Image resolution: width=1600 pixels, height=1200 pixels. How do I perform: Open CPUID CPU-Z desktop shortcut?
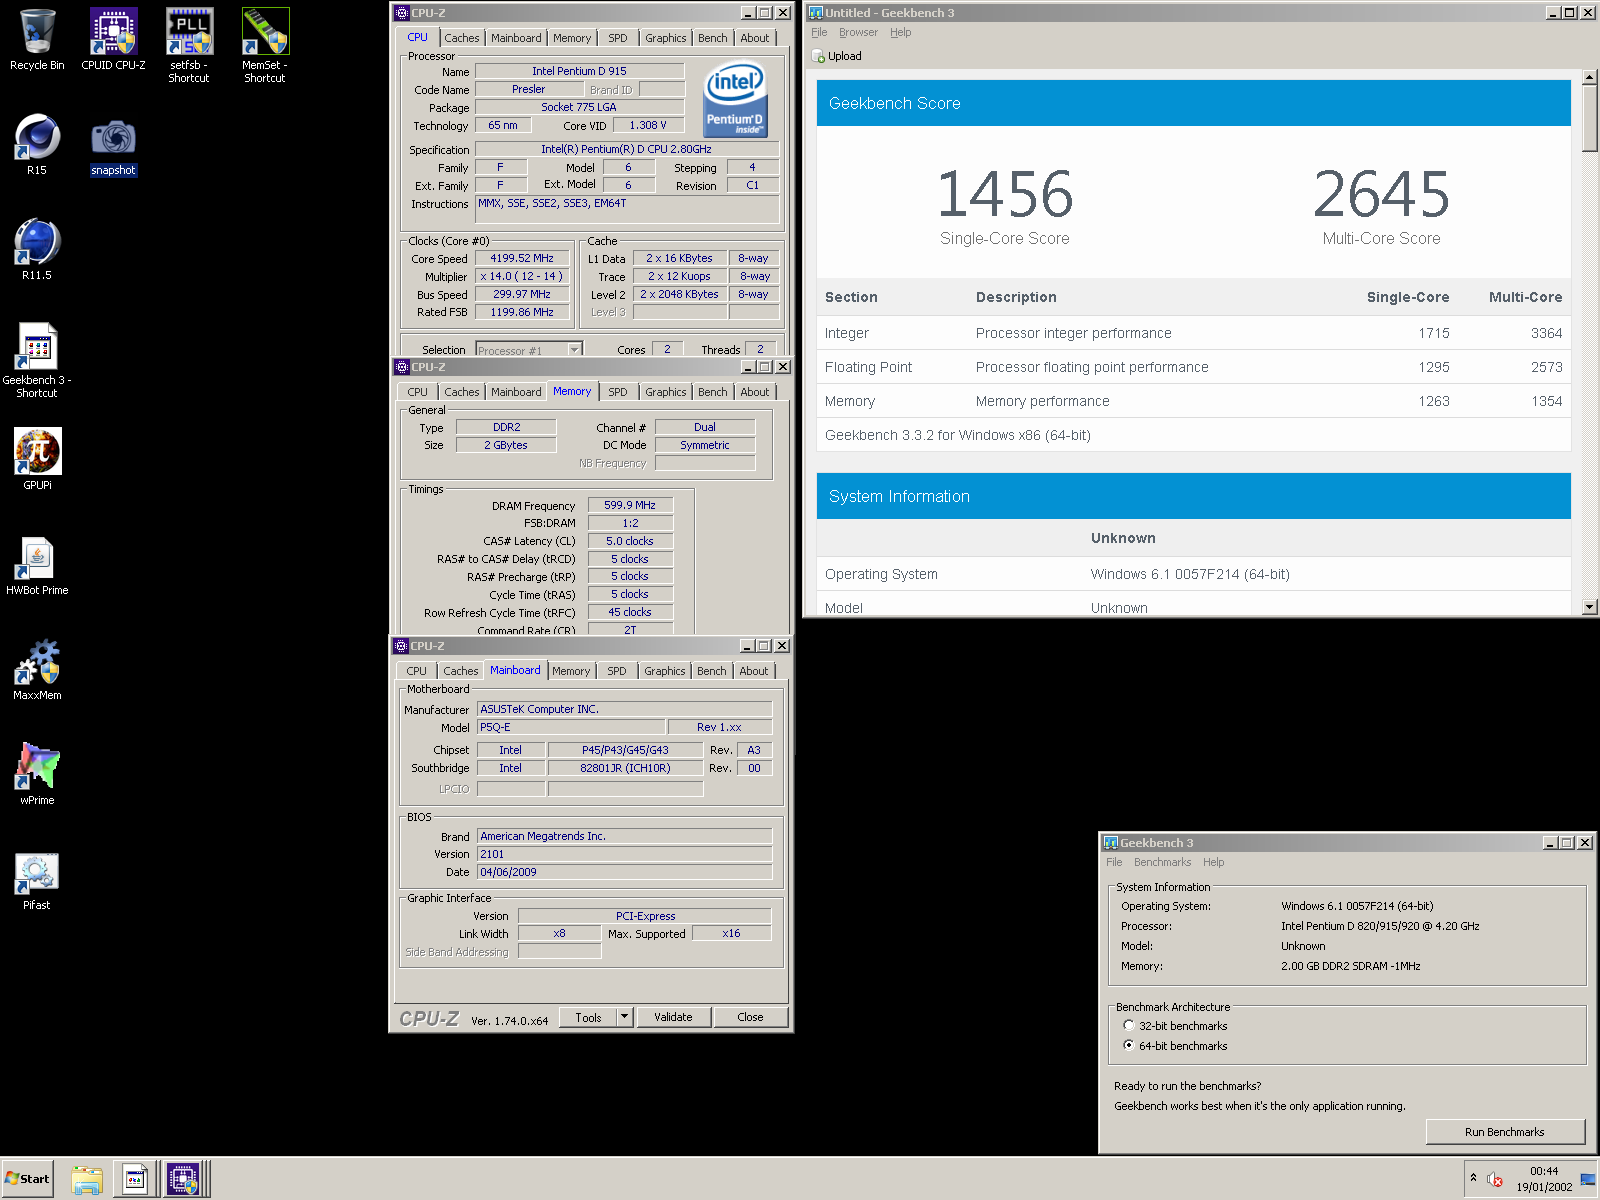(x=113, y=40)
